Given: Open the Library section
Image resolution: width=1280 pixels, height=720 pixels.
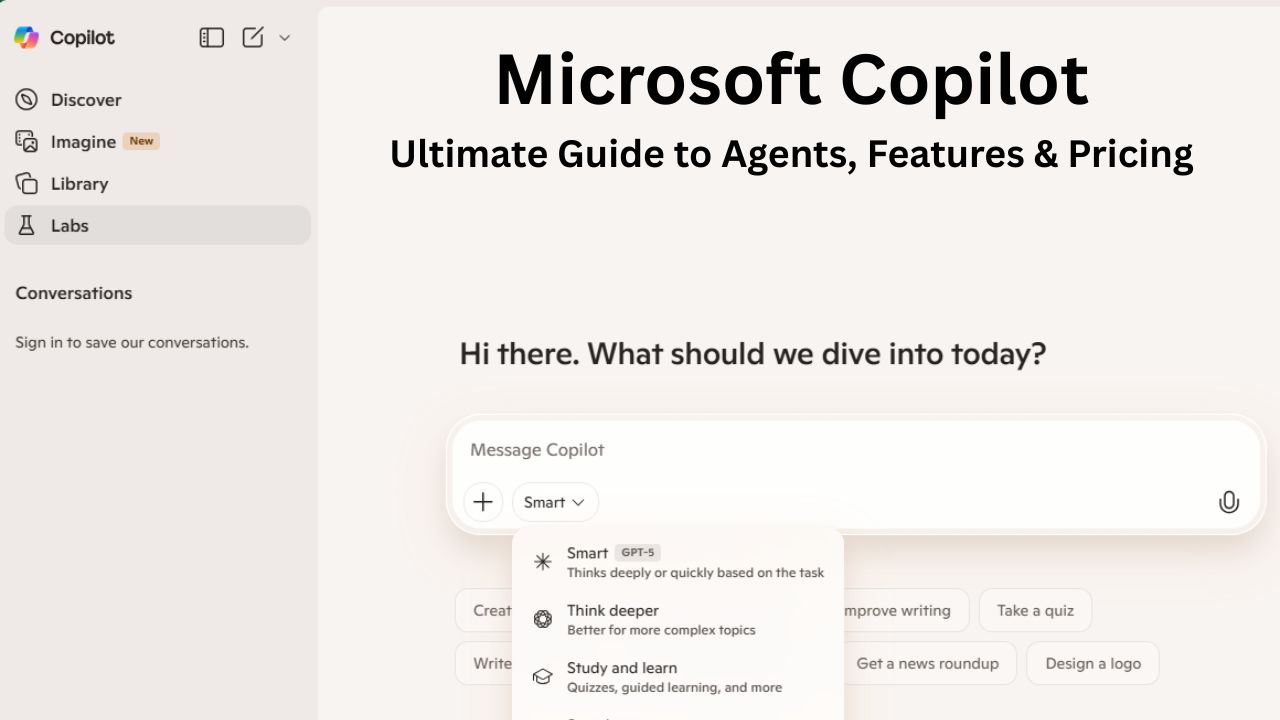Looking at the screenshot, I should [79, 183].
